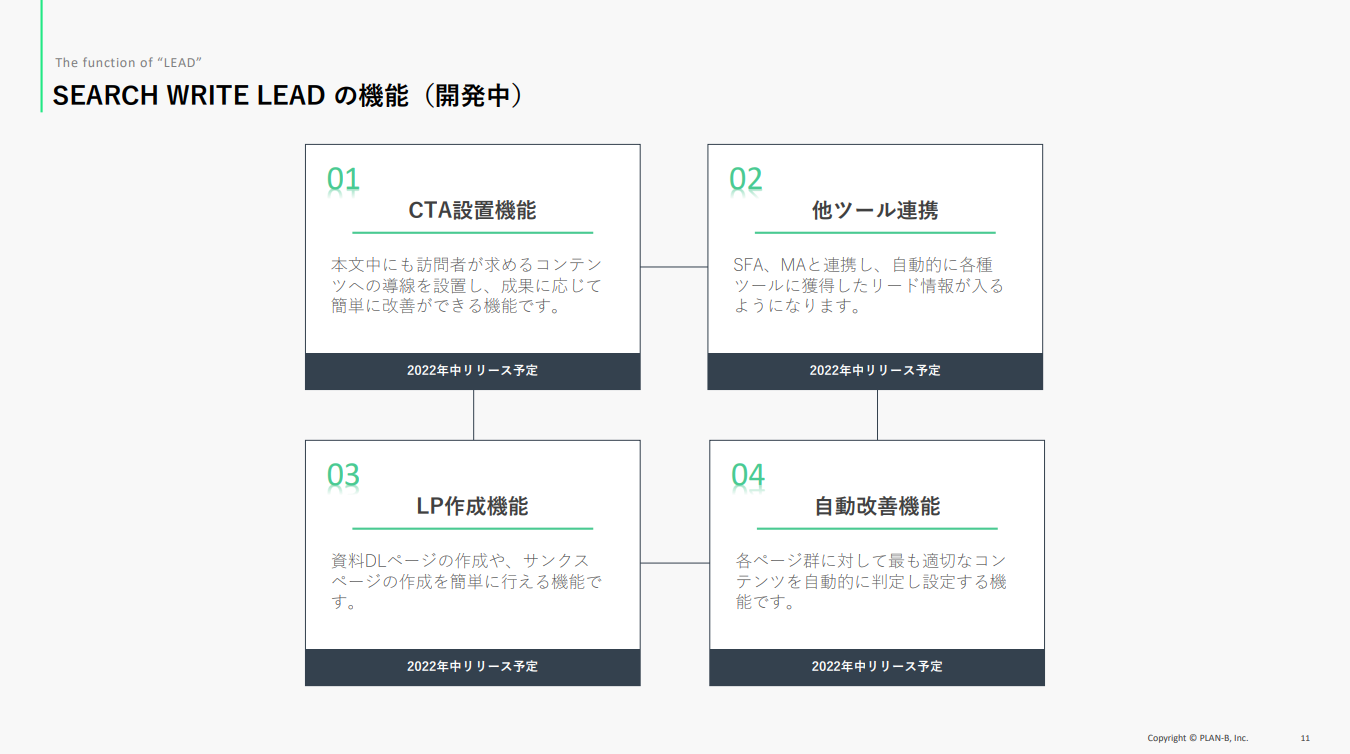1350x754 pixels.
Task: Click the description starting with "各ページ群に対して"
Action: point(871,582)
